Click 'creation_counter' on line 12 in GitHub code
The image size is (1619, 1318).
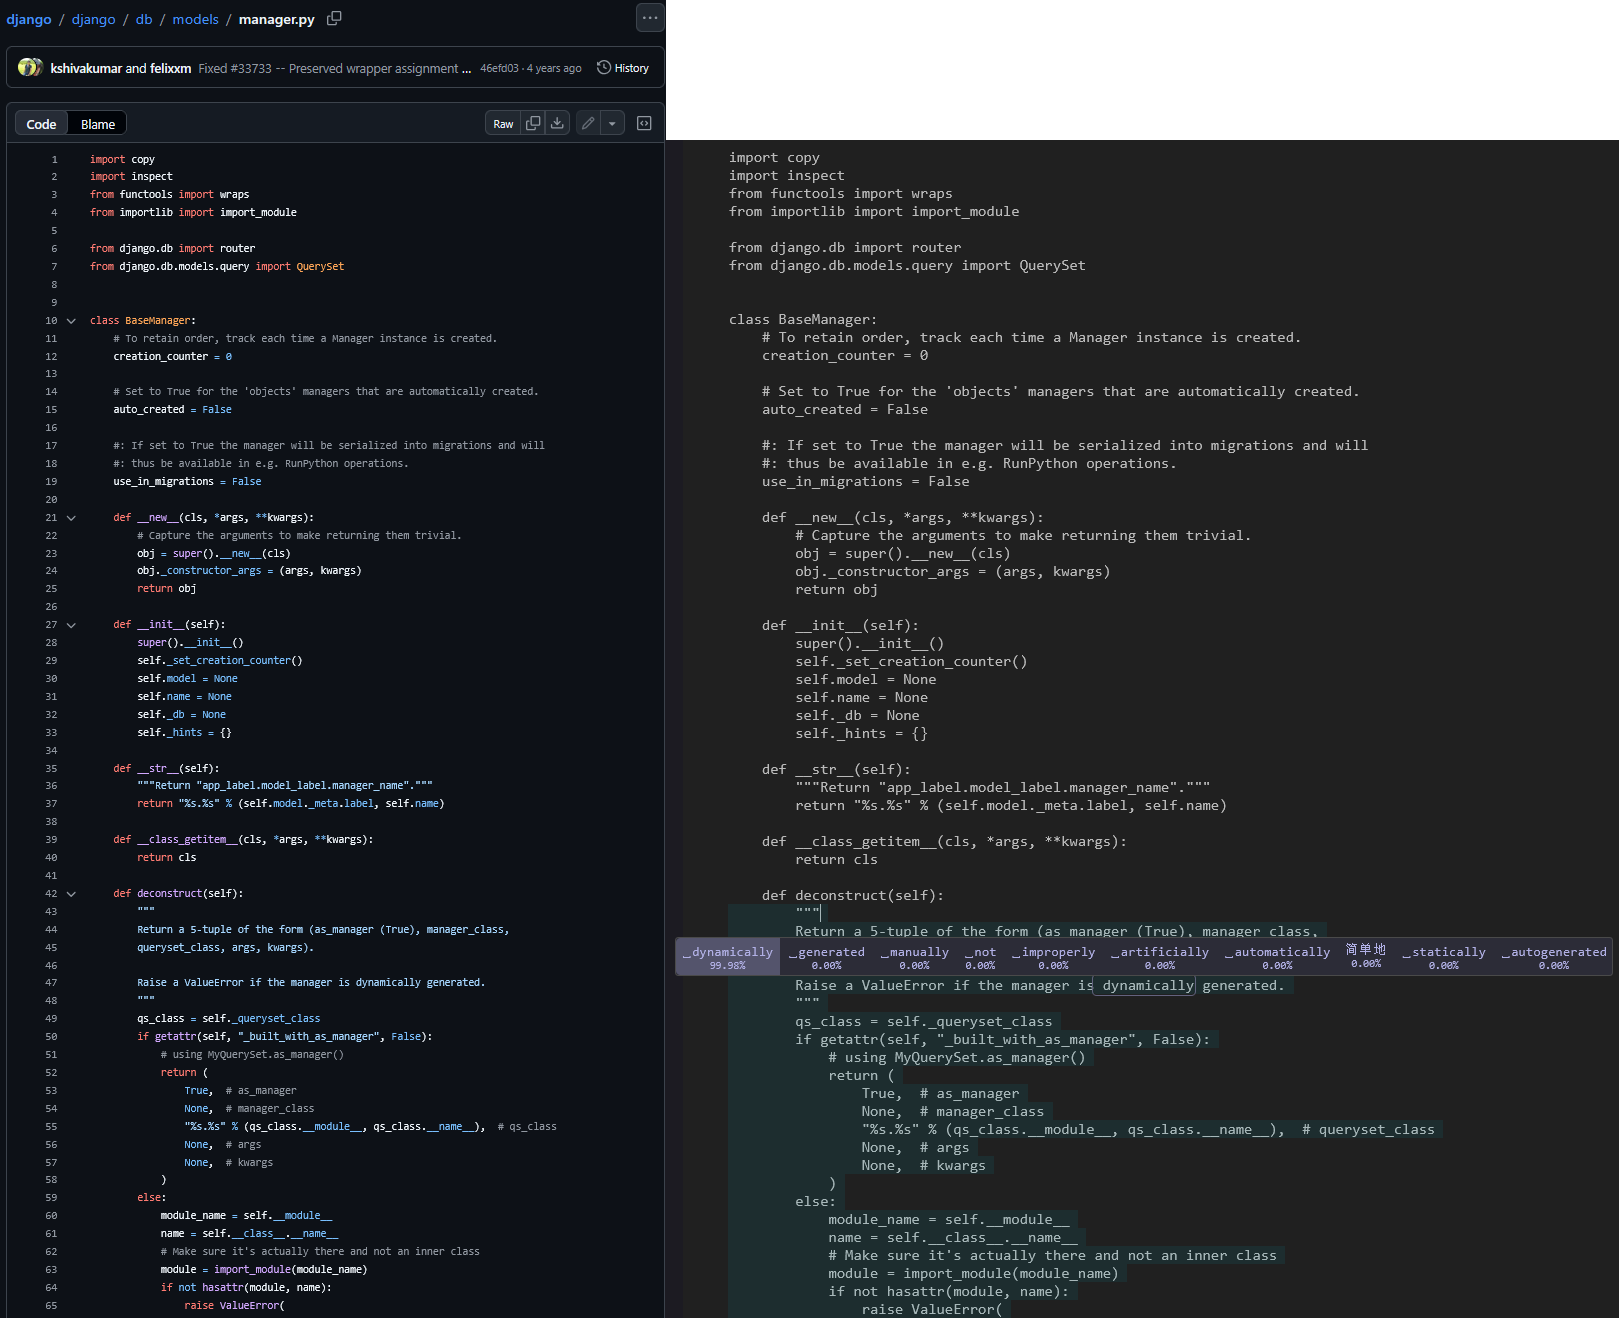click(161, 357)
